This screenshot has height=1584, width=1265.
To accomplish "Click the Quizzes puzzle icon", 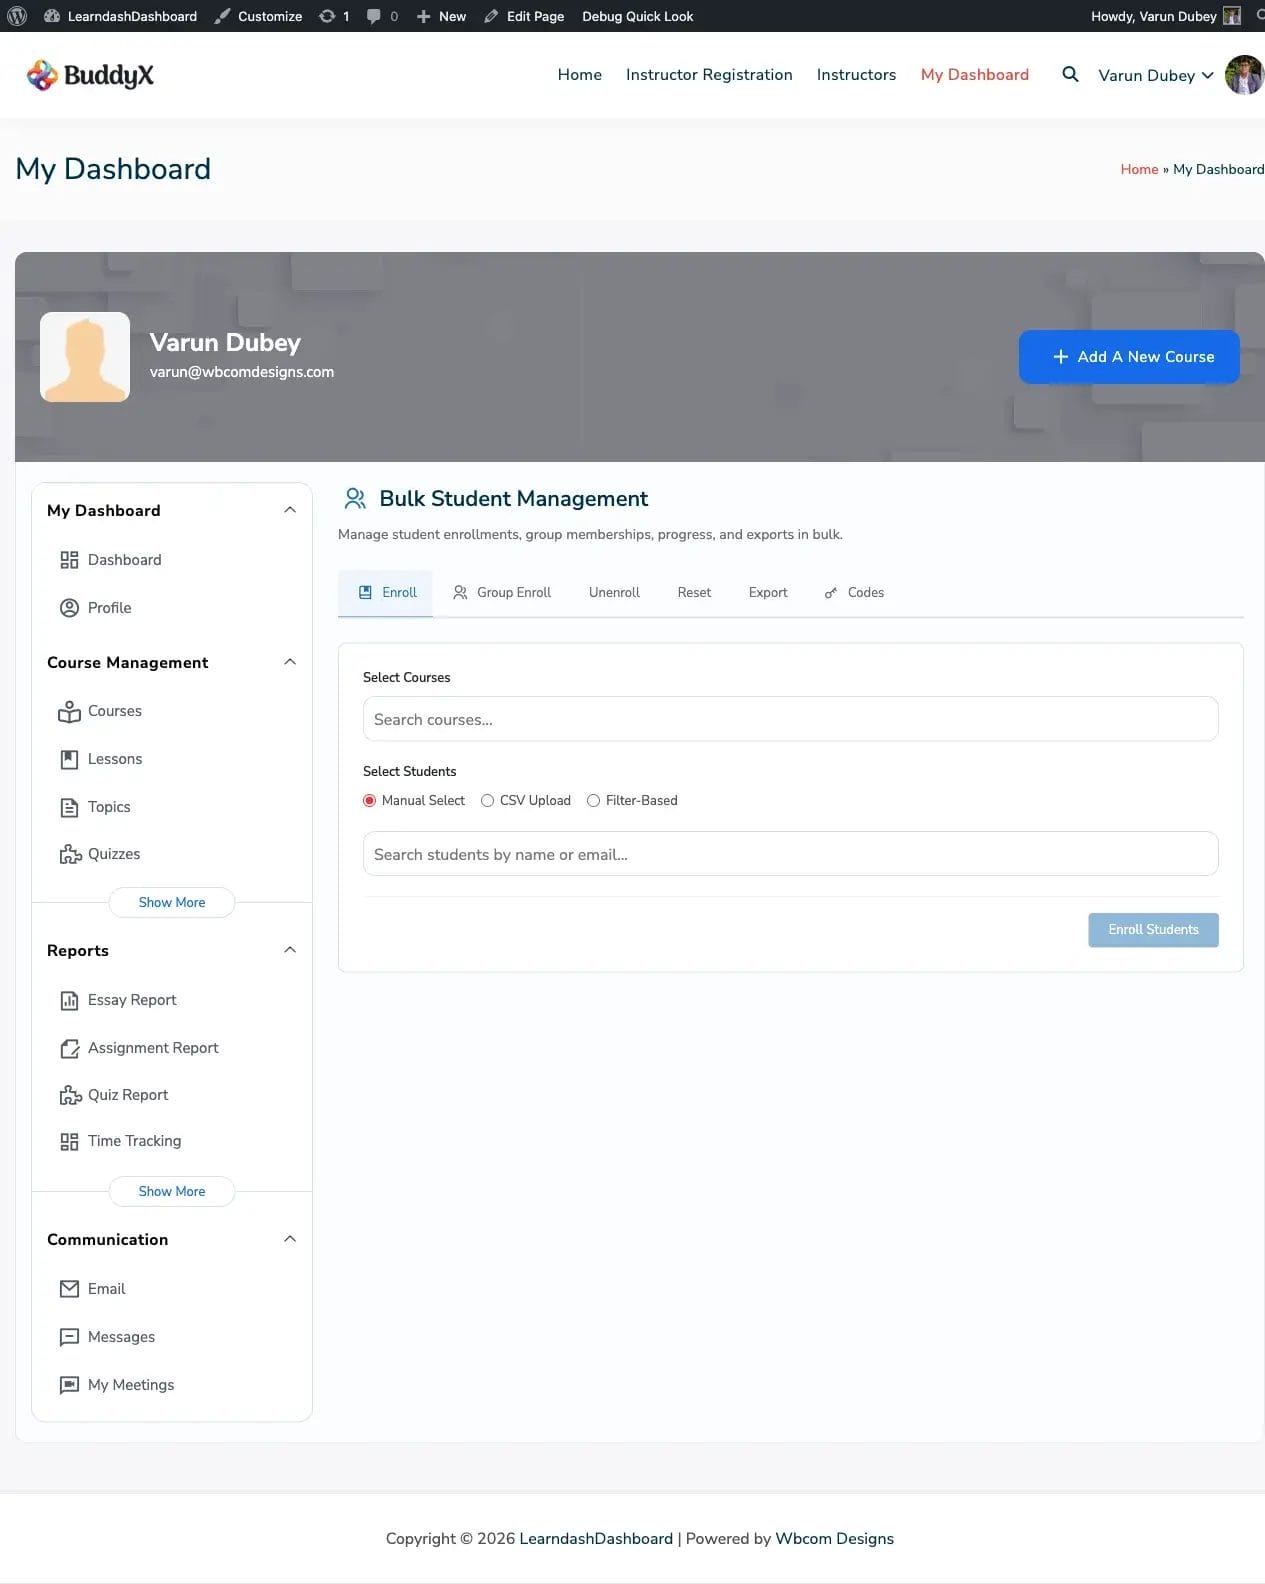I will [70, 854].
